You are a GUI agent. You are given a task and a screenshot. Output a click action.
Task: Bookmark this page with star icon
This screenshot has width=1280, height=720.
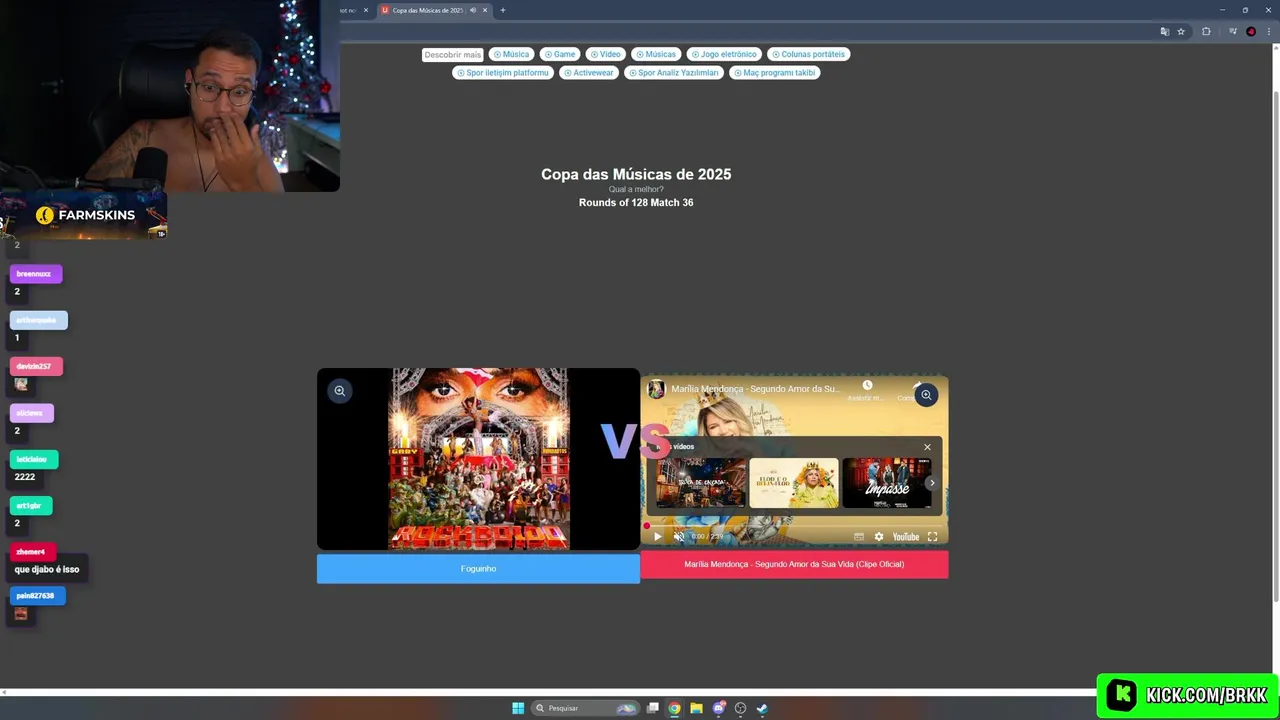pos(1181,31)
